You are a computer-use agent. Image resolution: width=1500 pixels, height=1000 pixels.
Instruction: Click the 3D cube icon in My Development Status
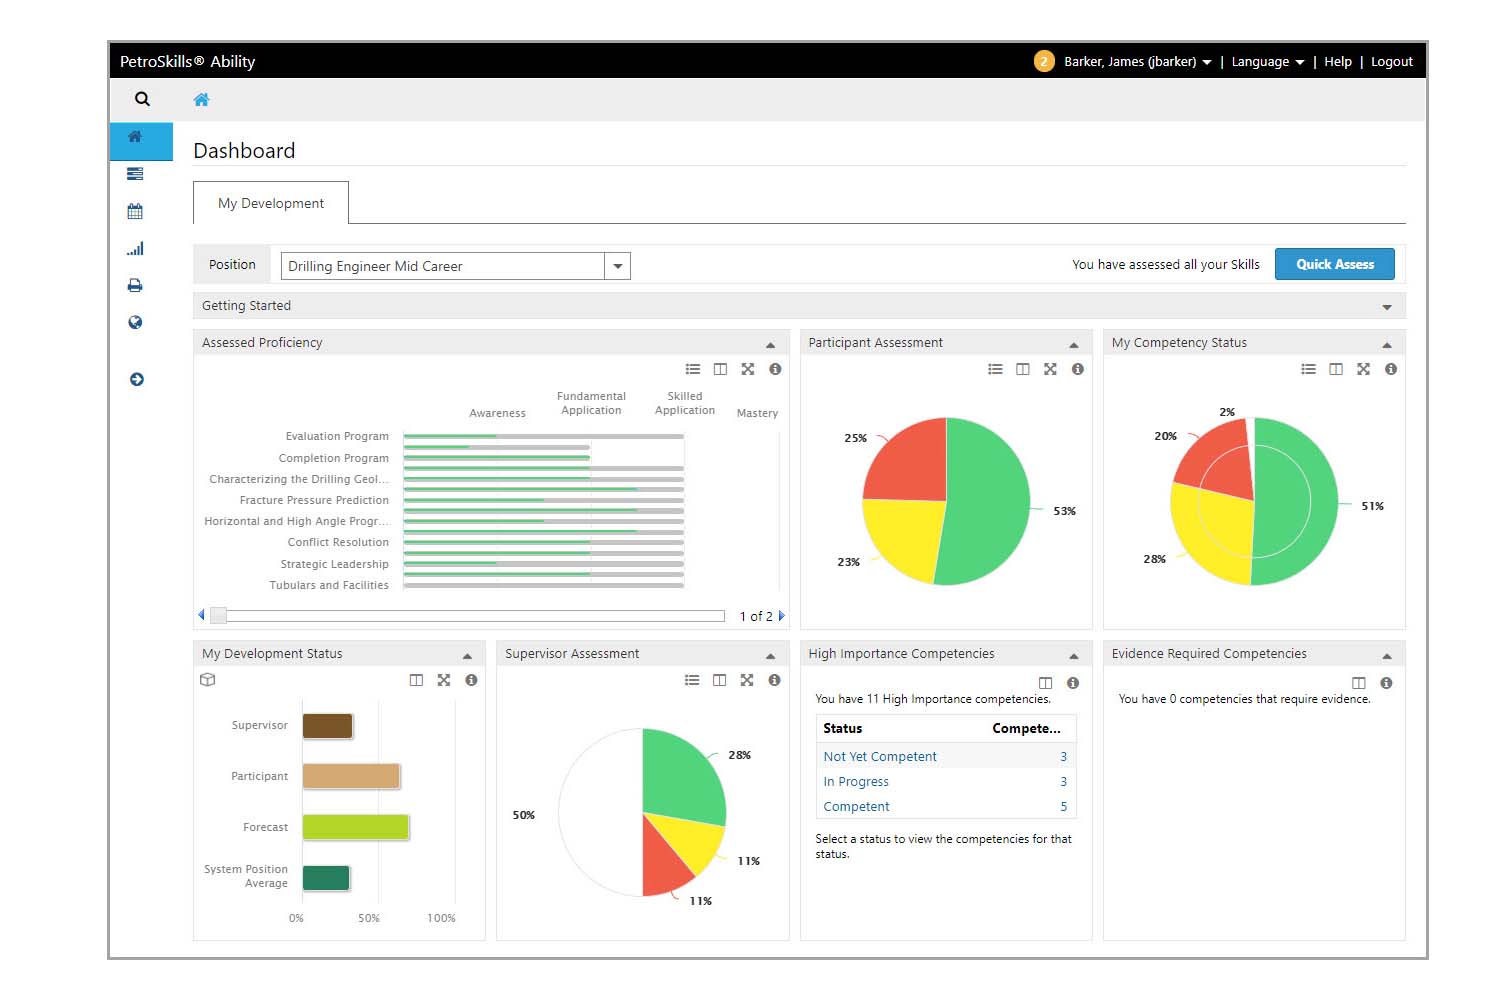pos(208,680)
